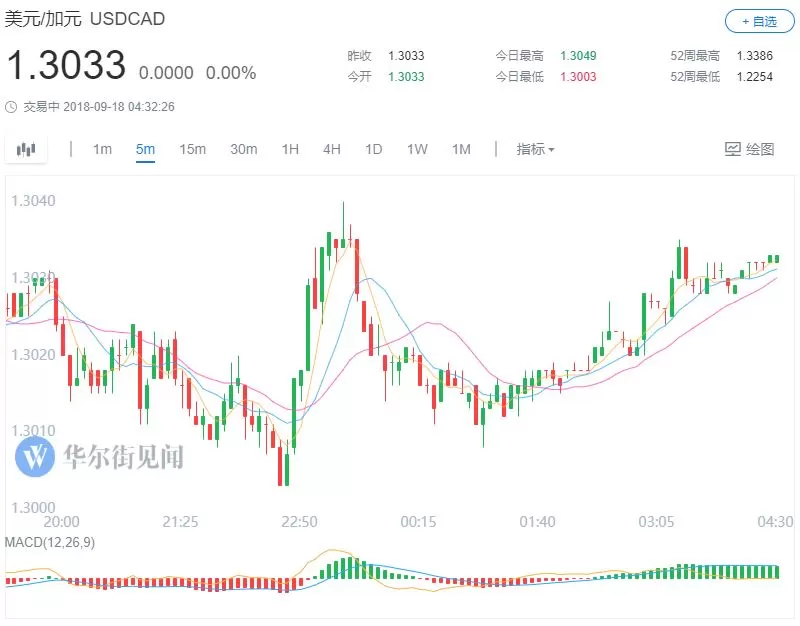Select the 1M monthly chart
Screen dimensions: 800x626
click(x=461, y=149)
